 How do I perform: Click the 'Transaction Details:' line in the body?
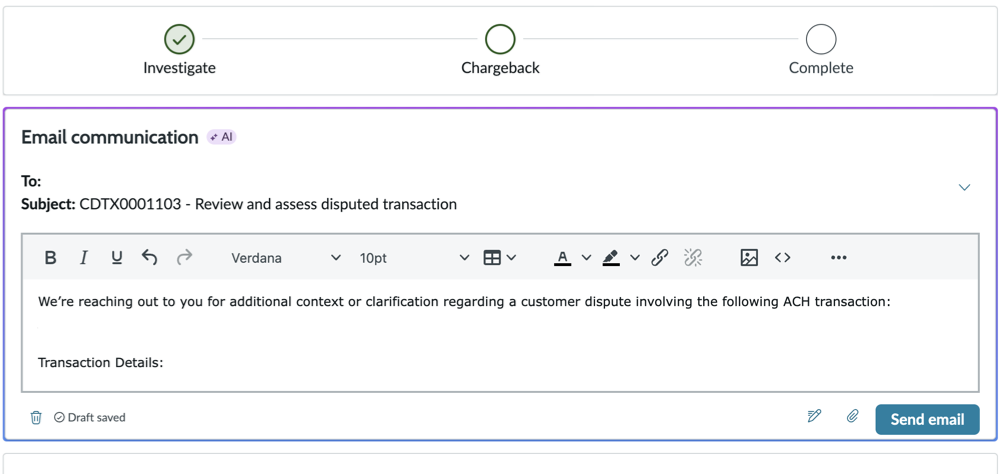[101, 362]
